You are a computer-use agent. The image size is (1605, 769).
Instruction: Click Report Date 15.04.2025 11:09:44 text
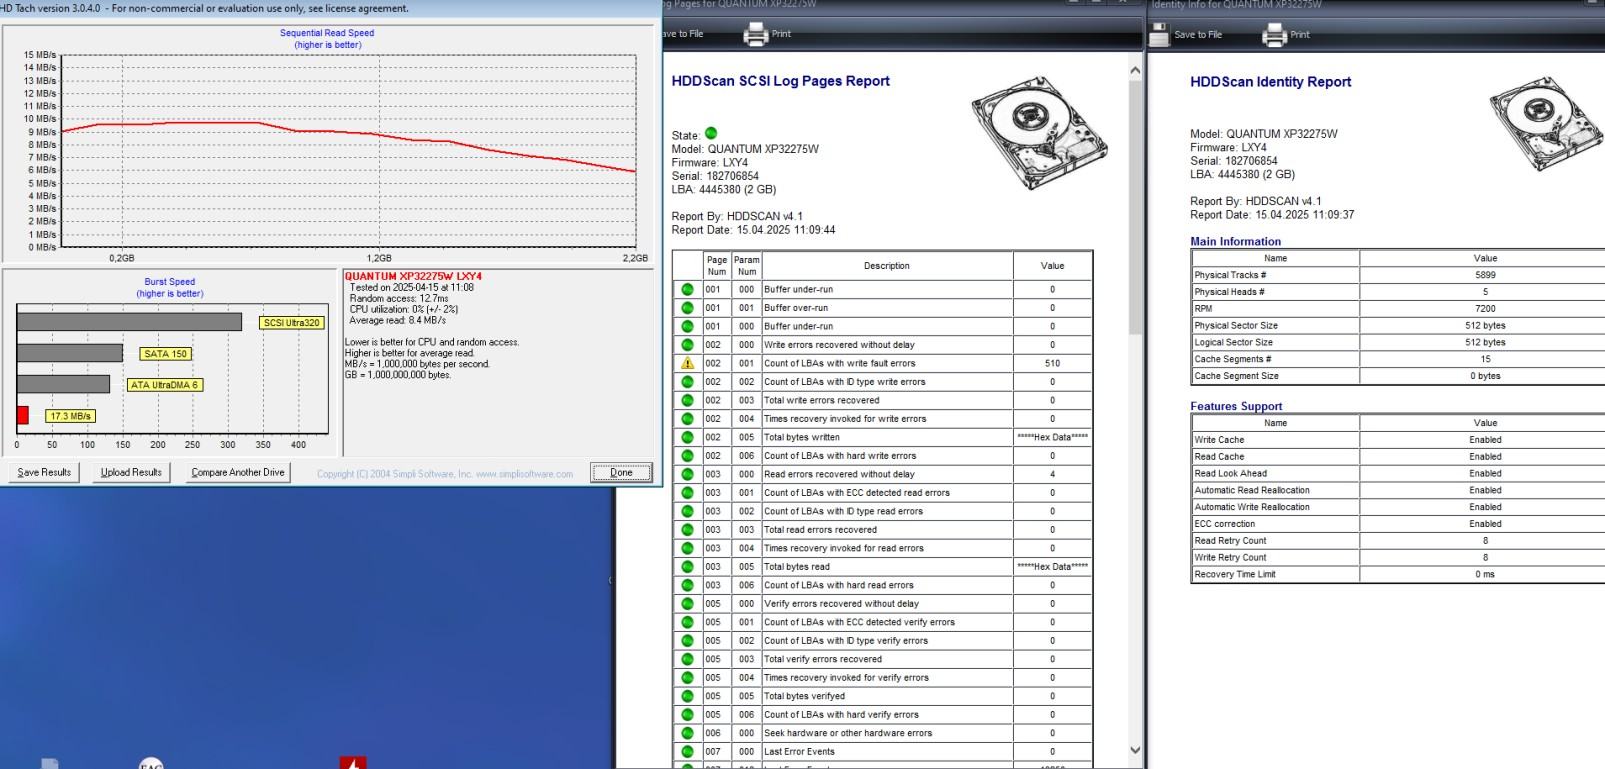(753, 230)
